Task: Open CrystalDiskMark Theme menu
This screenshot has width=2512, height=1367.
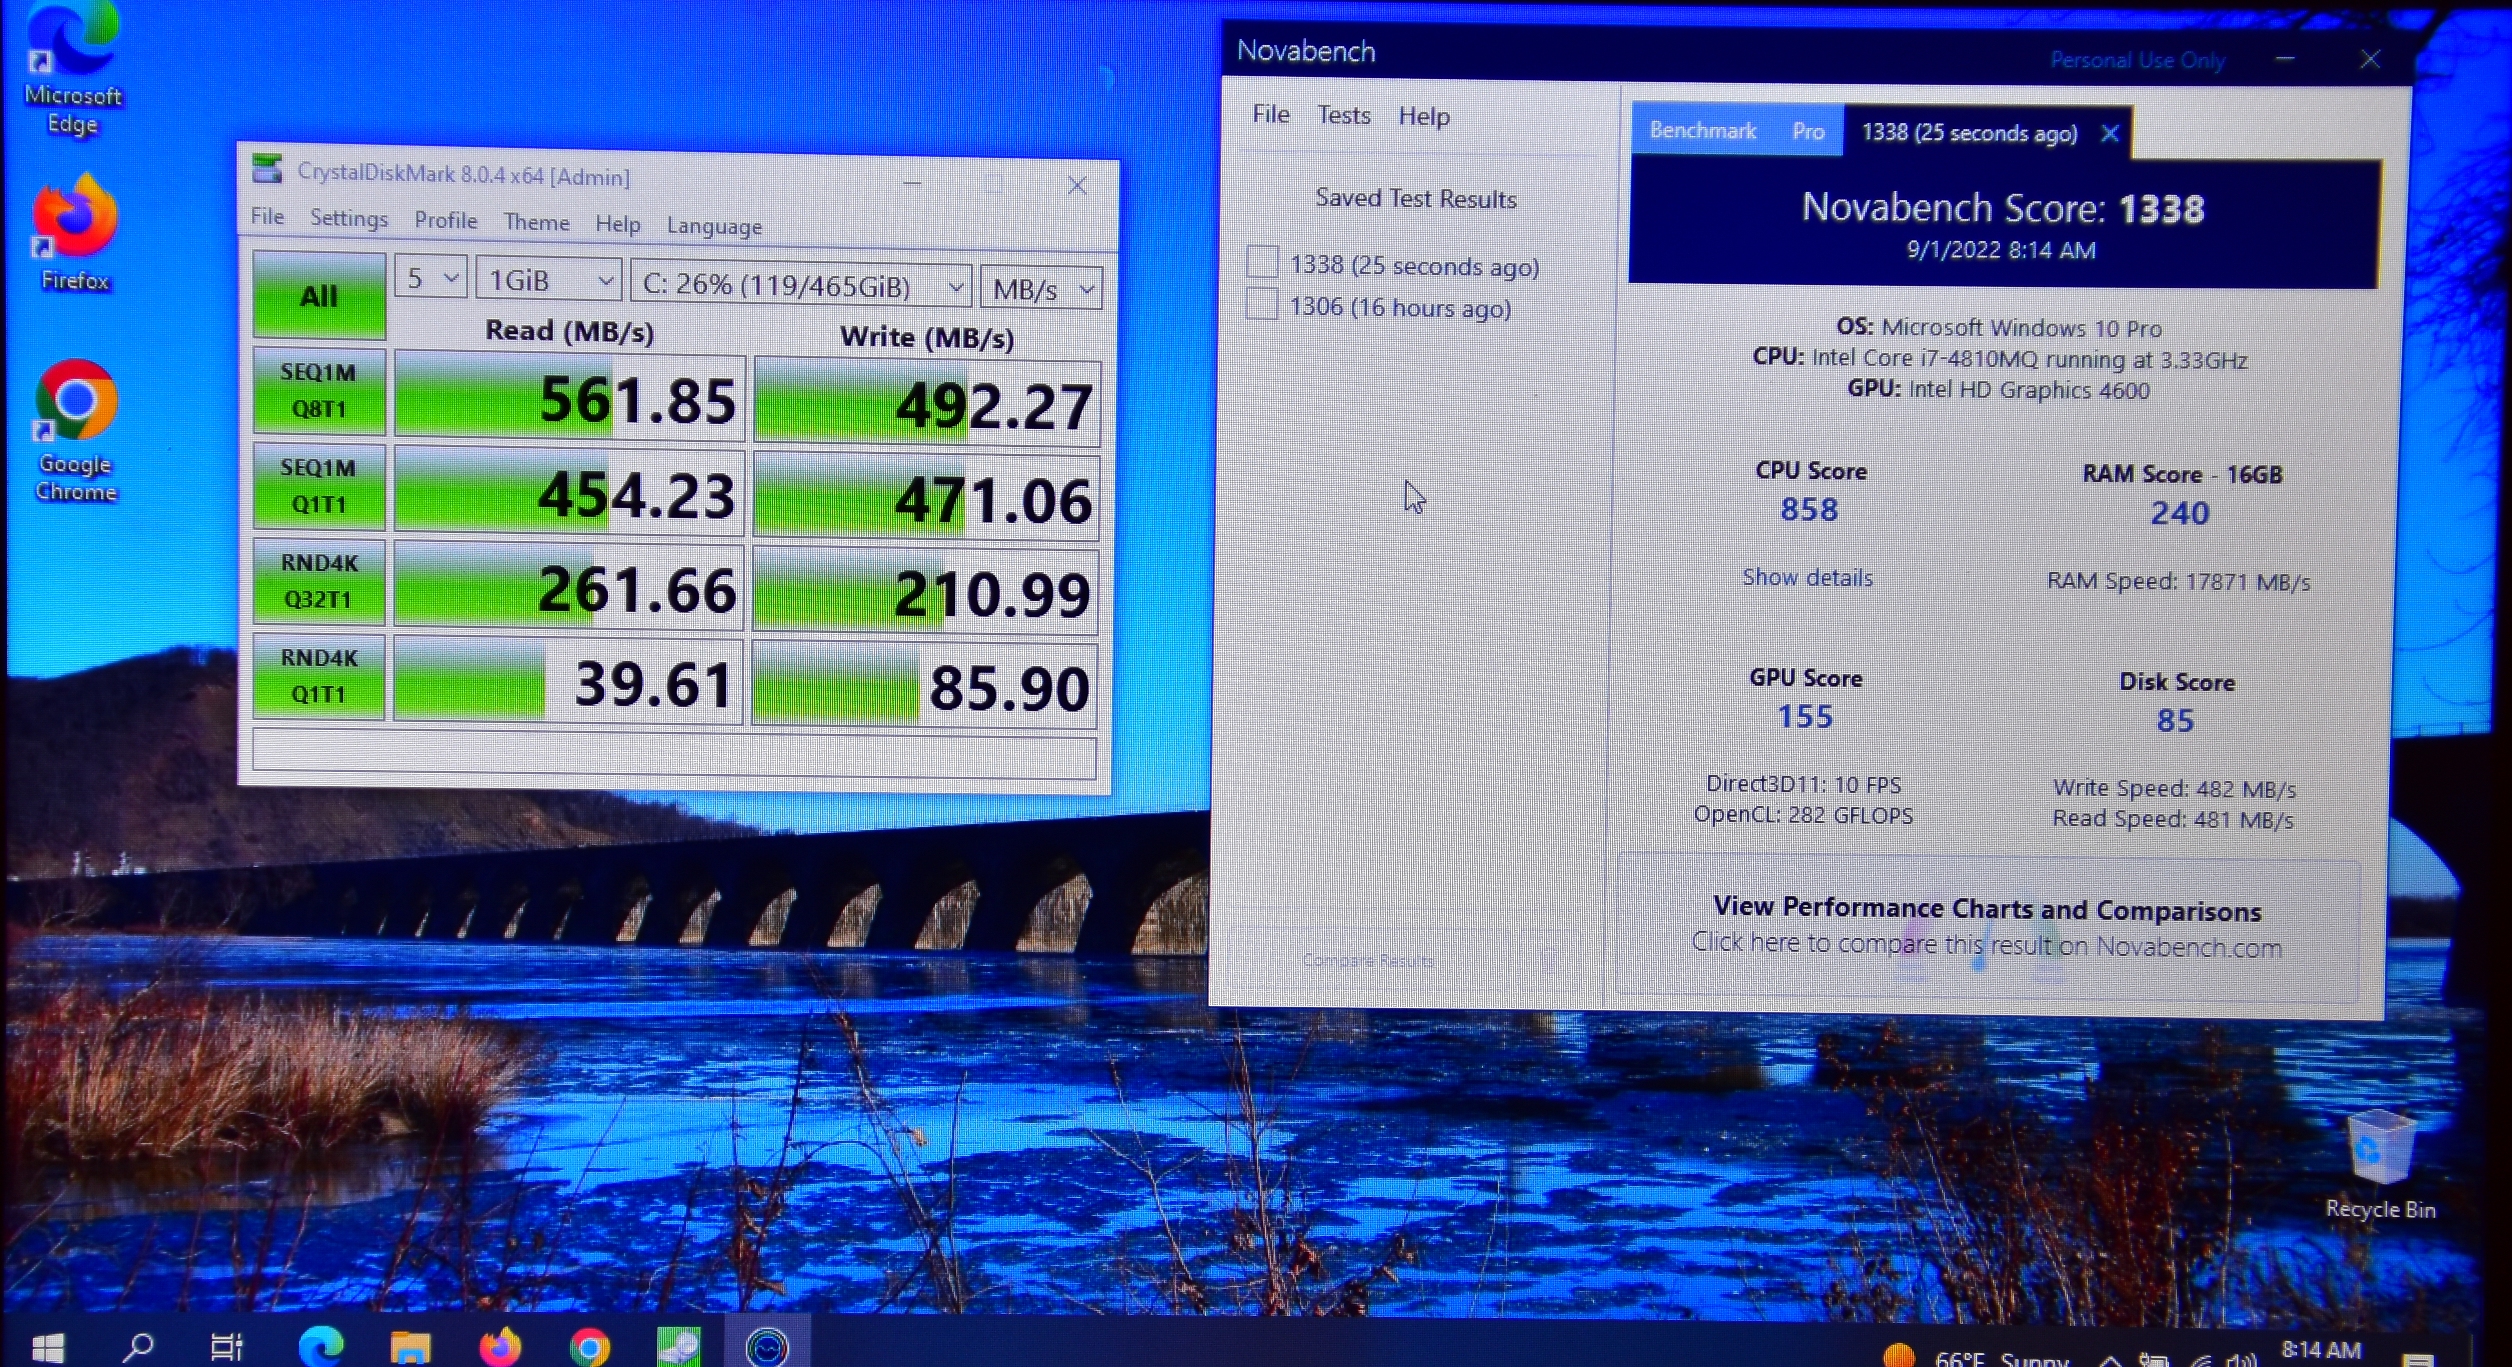Action: 536,222
